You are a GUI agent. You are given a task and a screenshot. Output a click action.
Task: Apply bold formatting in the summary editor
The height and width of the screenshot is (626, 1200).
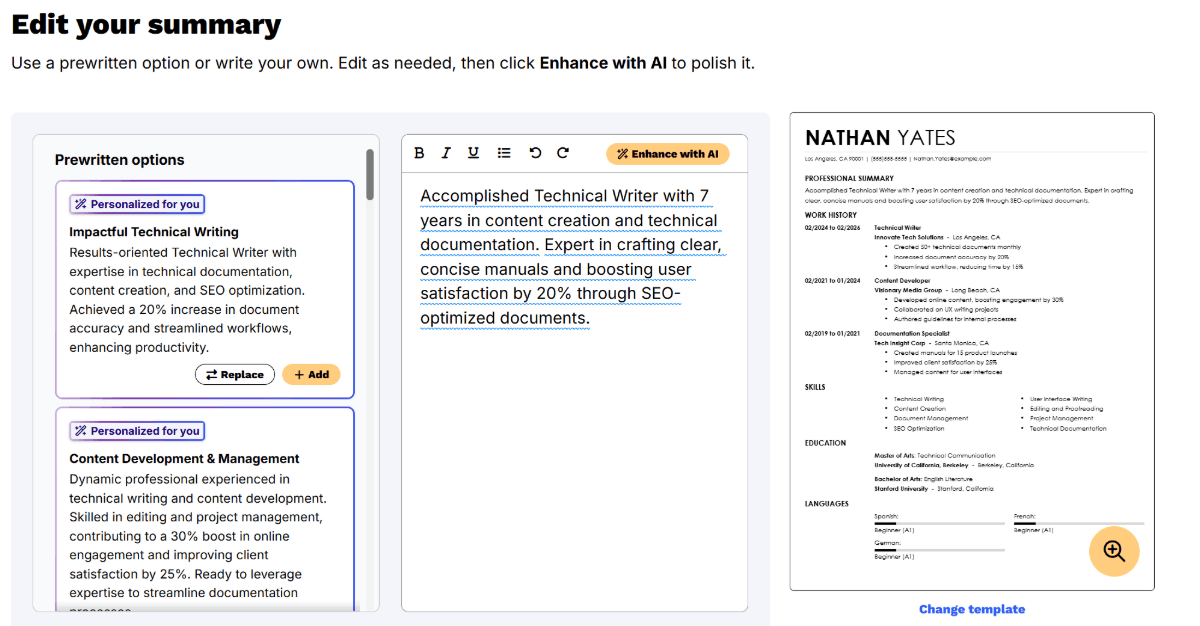click(419, 152)
